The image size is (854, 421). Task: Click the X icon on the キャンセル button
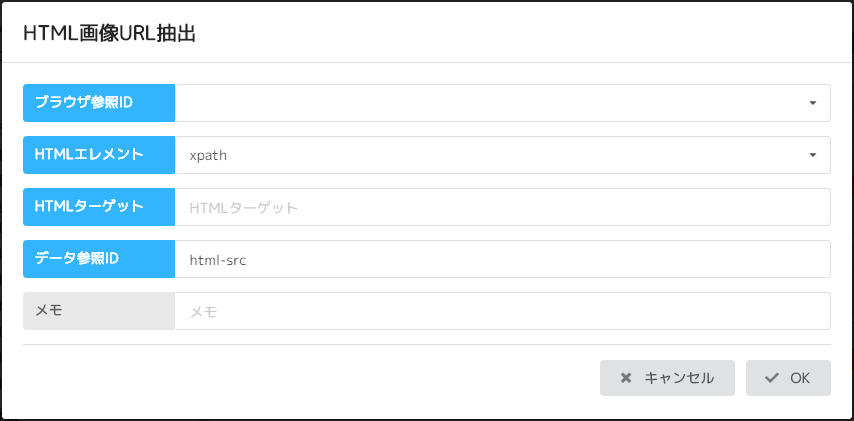626,378
